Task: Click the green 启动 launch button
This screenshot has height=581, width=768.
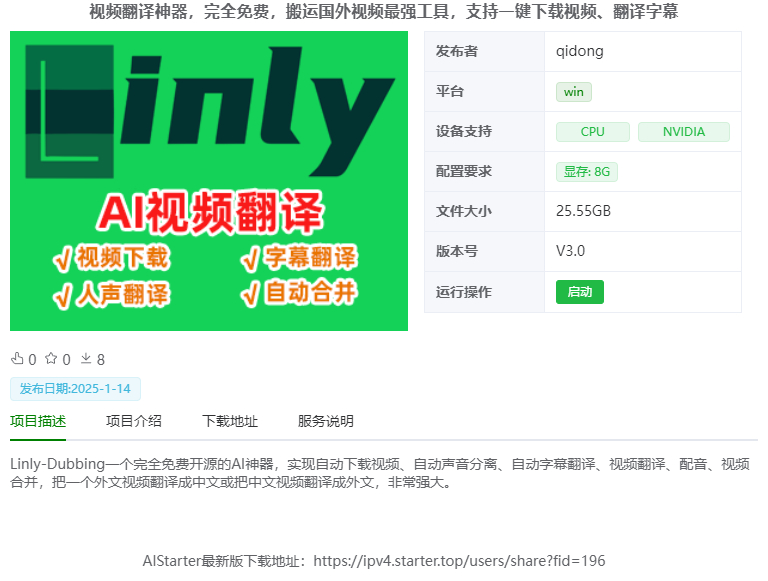Action: click(579, 292)
